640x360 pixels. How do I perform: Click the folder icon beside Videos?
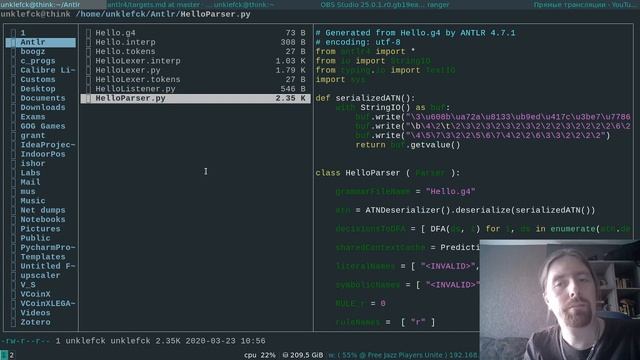pos(13,313)
